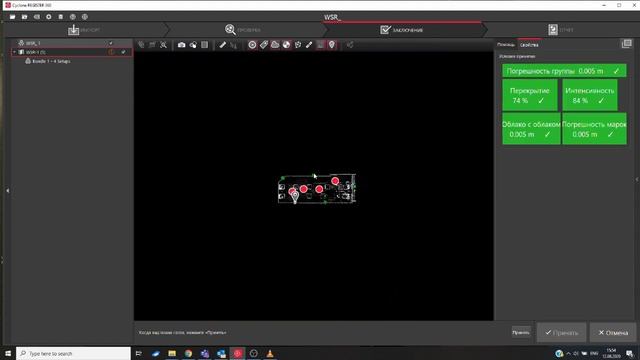Toggle the location pin icon in viewer toolbar
640x360 pixels.
click(x=332, y=45)
